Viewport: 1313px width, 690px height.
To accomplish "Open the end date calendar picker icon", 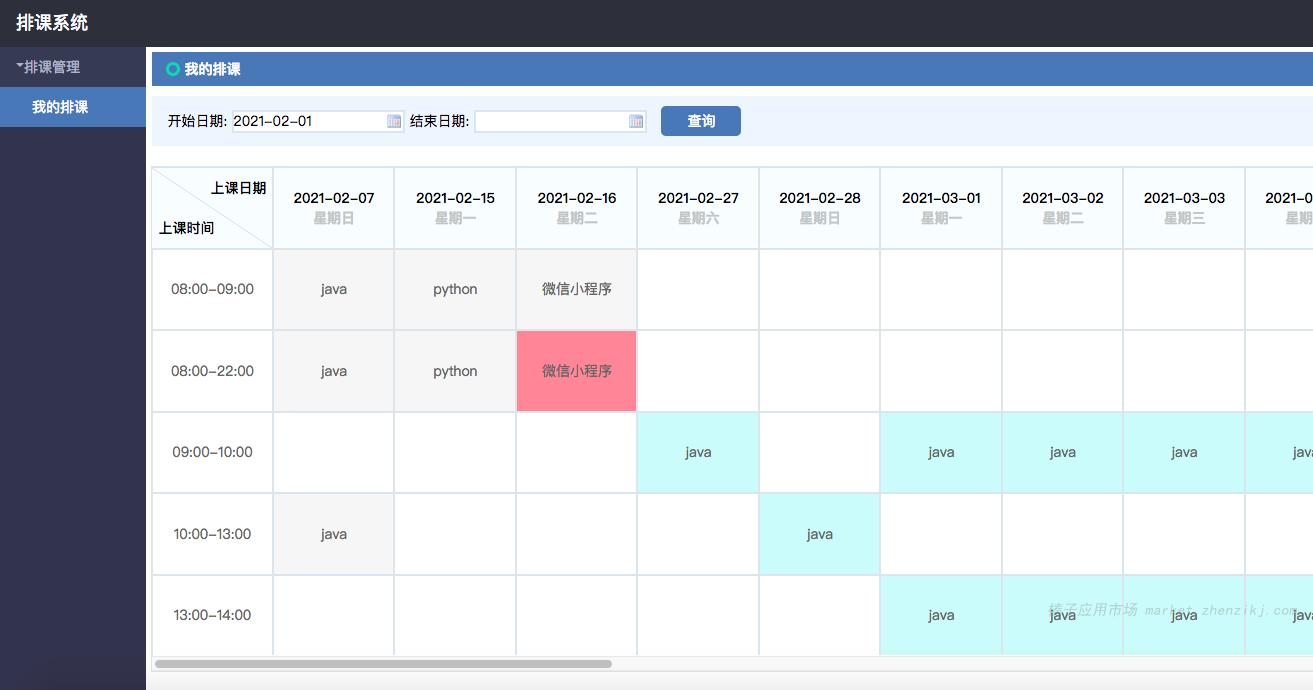I will pyautogui.click(x=636, y=121).
